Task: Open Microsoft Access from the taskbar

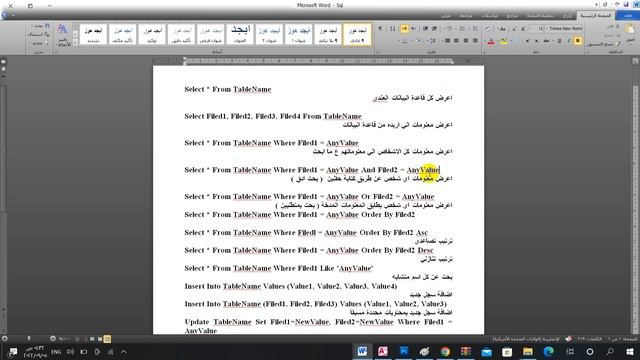Action: tap(383, 351)
